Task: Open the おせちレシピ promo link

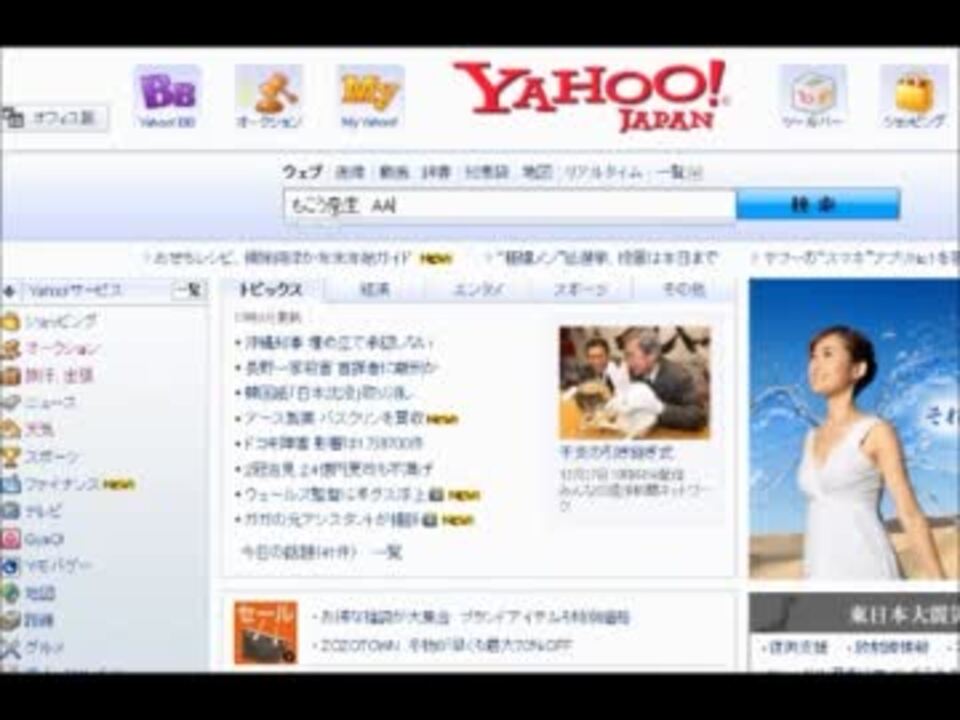Action: pyautogui.click(x=282, y=258)
